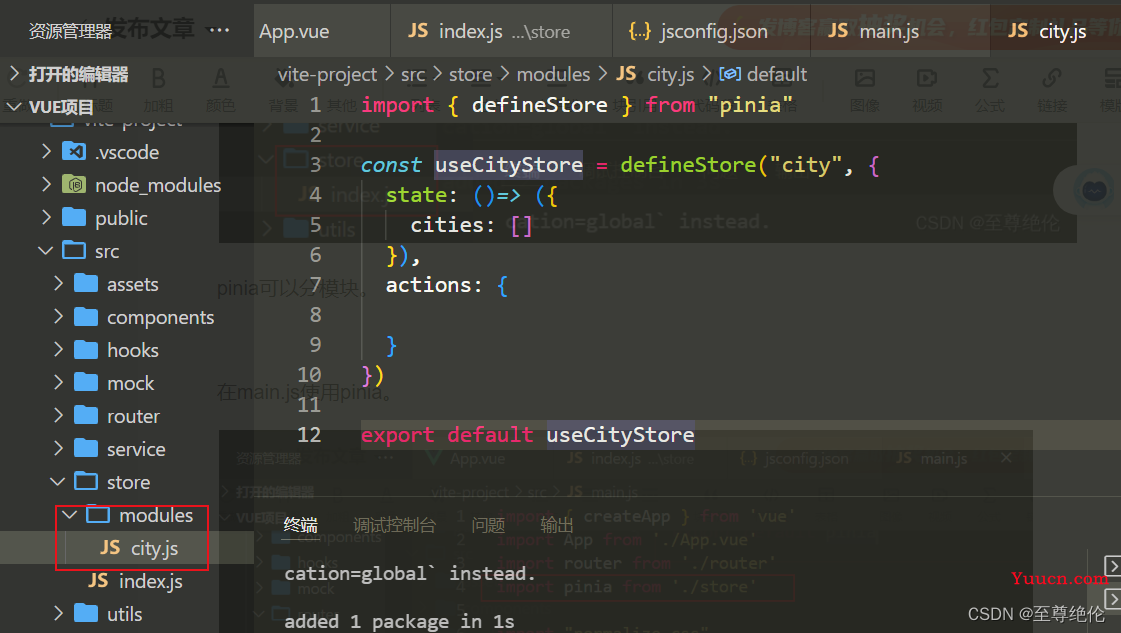The height and width of the screenshot is (633, 1121).
Task: Open the 调试控制台 panel tab
Action: tap(394, 526)
